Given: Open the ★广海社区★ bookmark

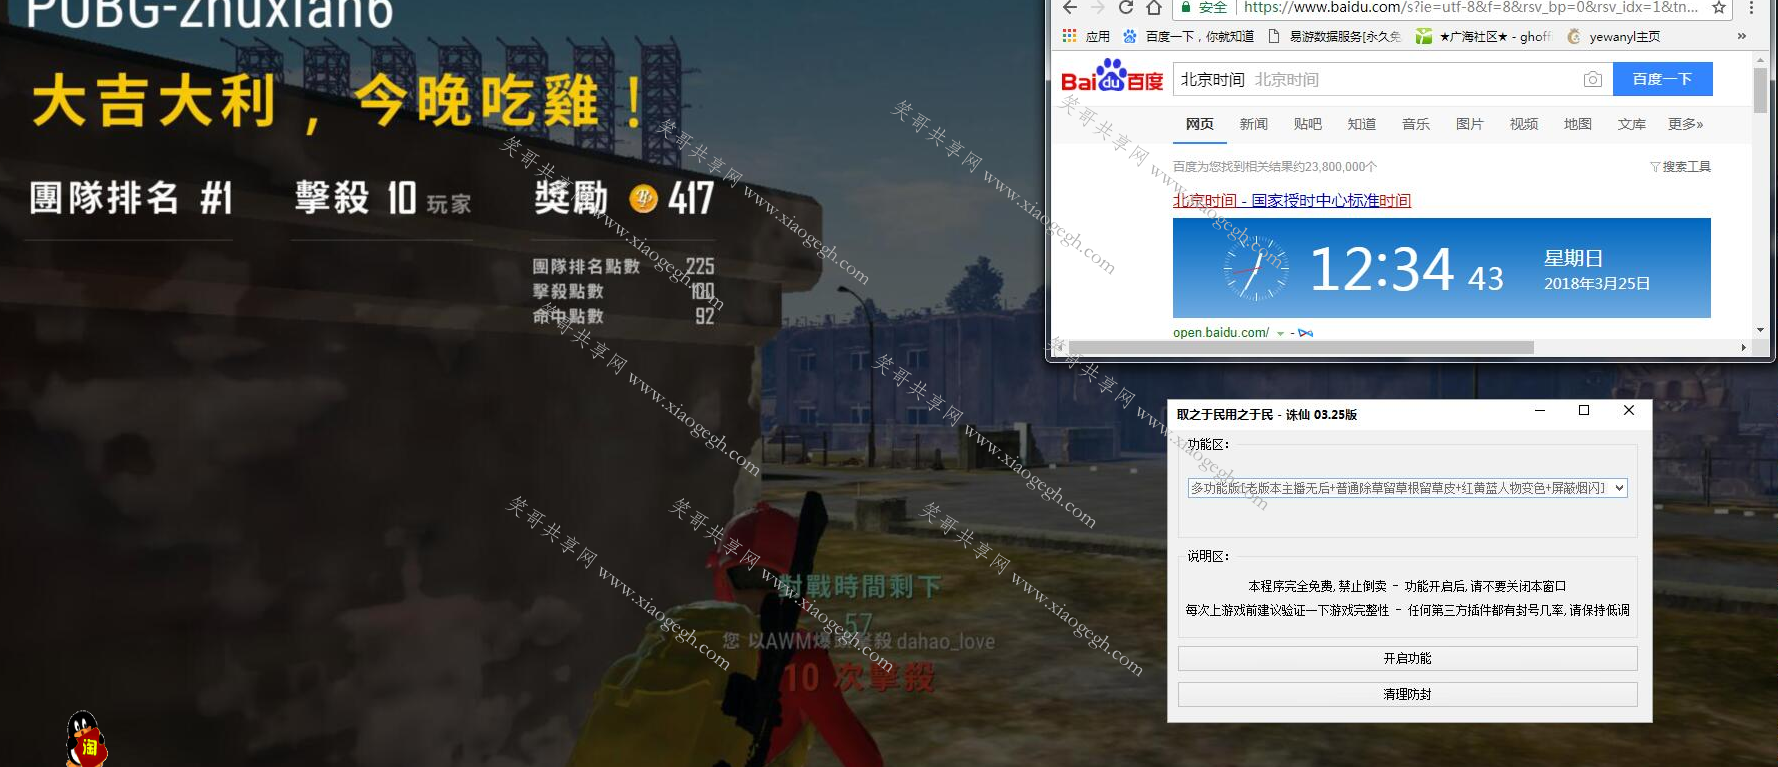Looking at the screenshot, I should (x=1483, y=36).
